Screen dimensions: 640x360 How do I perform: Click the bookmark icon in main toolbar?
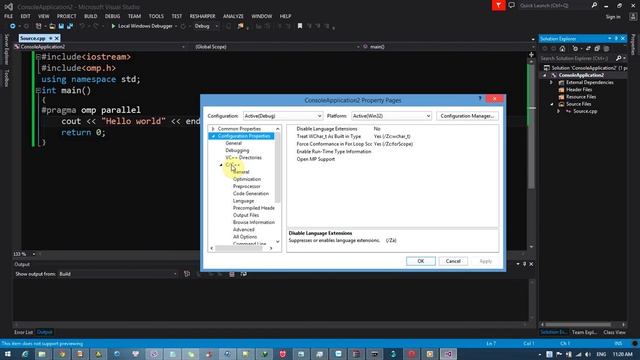coord(300,26)
